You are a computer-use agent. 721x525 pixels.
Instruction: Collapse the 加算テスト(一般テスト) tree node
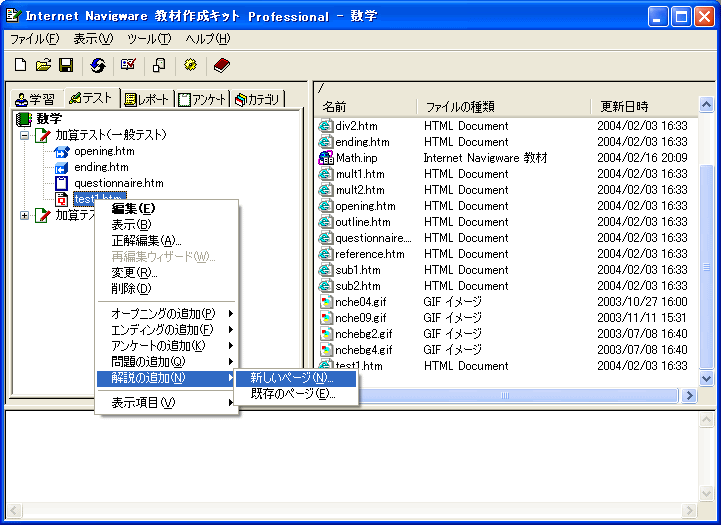tap(24, 135)
